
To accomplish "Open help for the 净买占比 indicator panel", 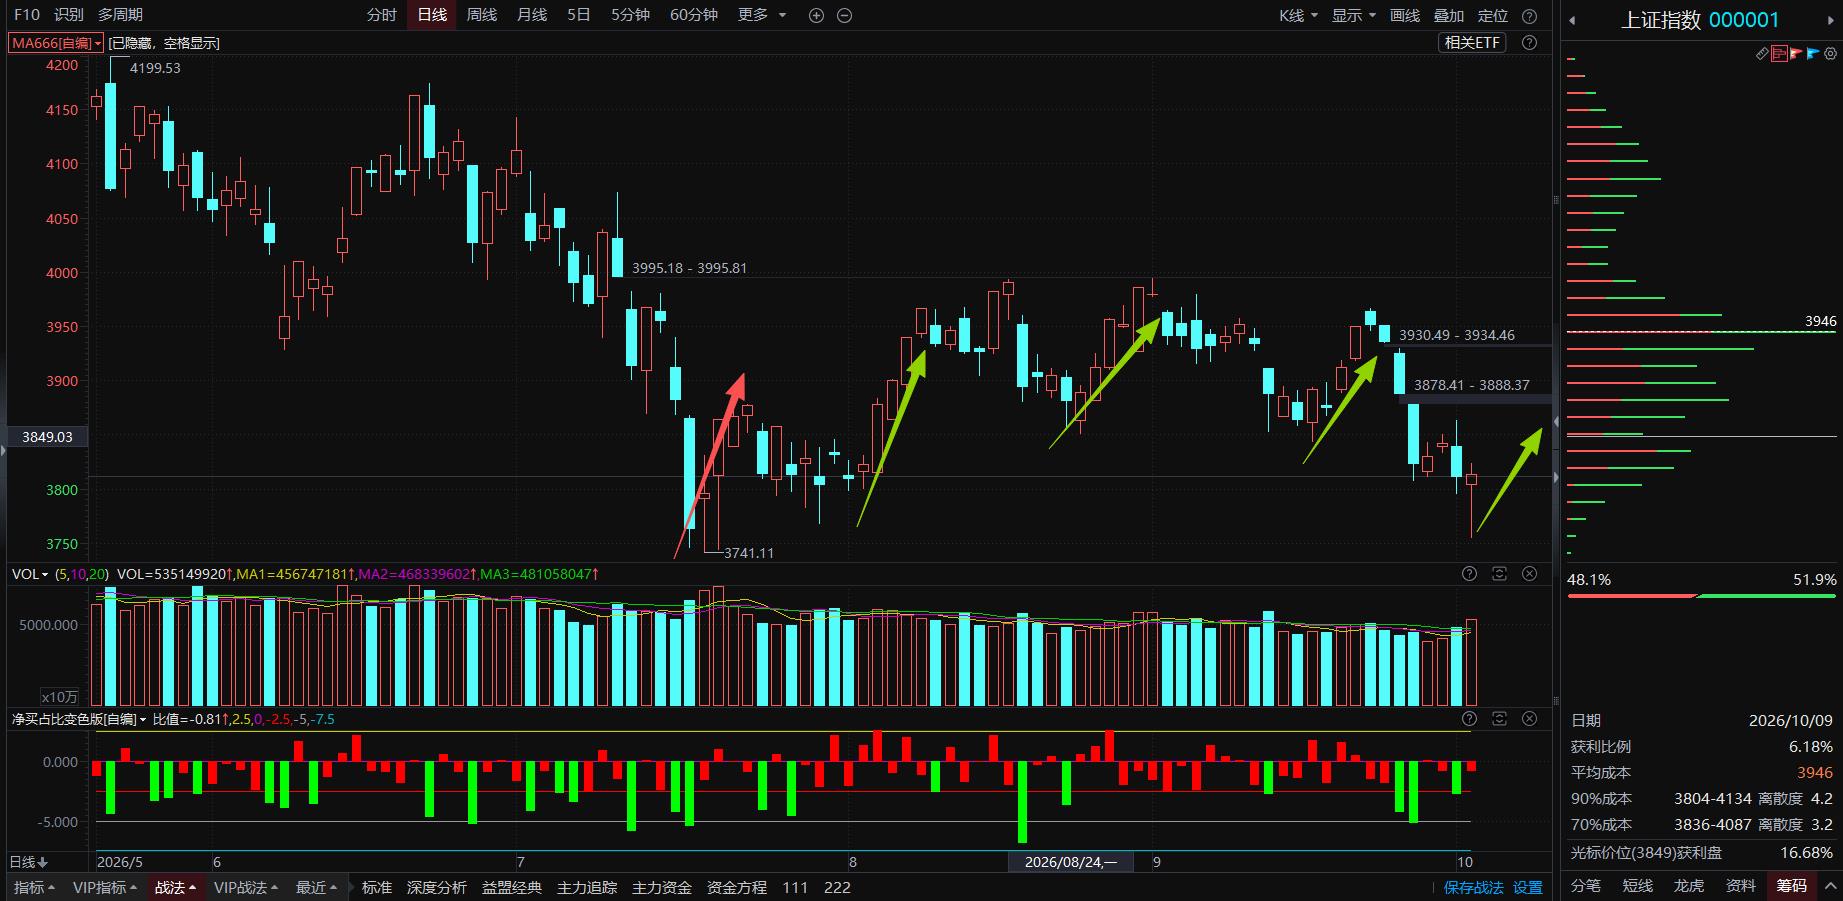I will pos(1469,719).
